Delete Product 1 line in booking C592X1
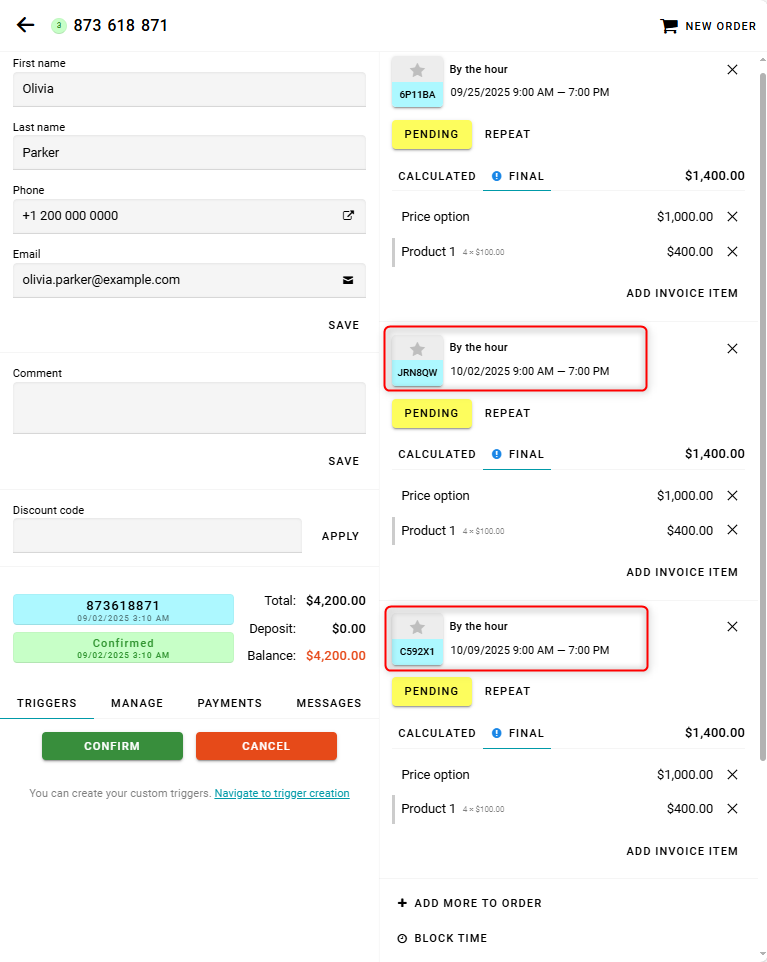 pyautogui.click(x=732, y=809)
